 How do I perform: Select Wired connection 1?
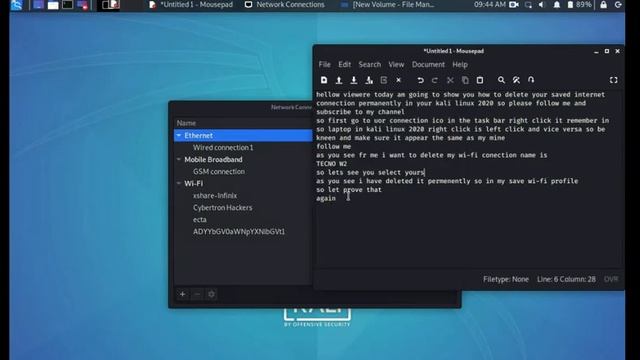[x=223, y=147]
